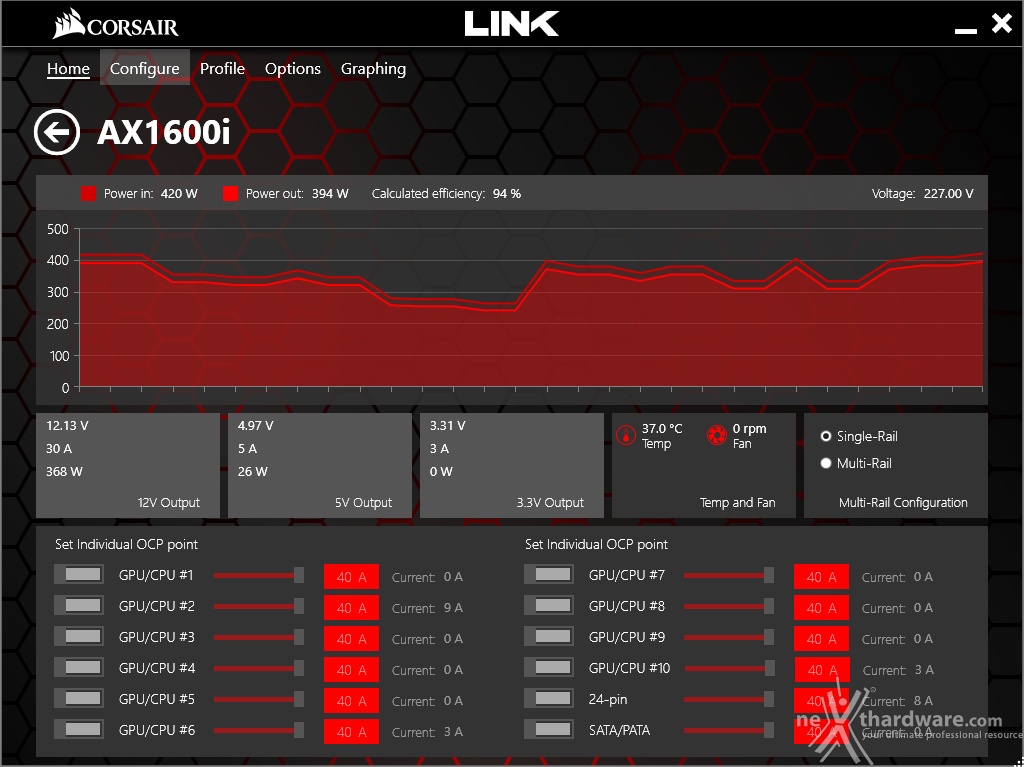Close the Corsair Link window

[x=1001, y=24]
